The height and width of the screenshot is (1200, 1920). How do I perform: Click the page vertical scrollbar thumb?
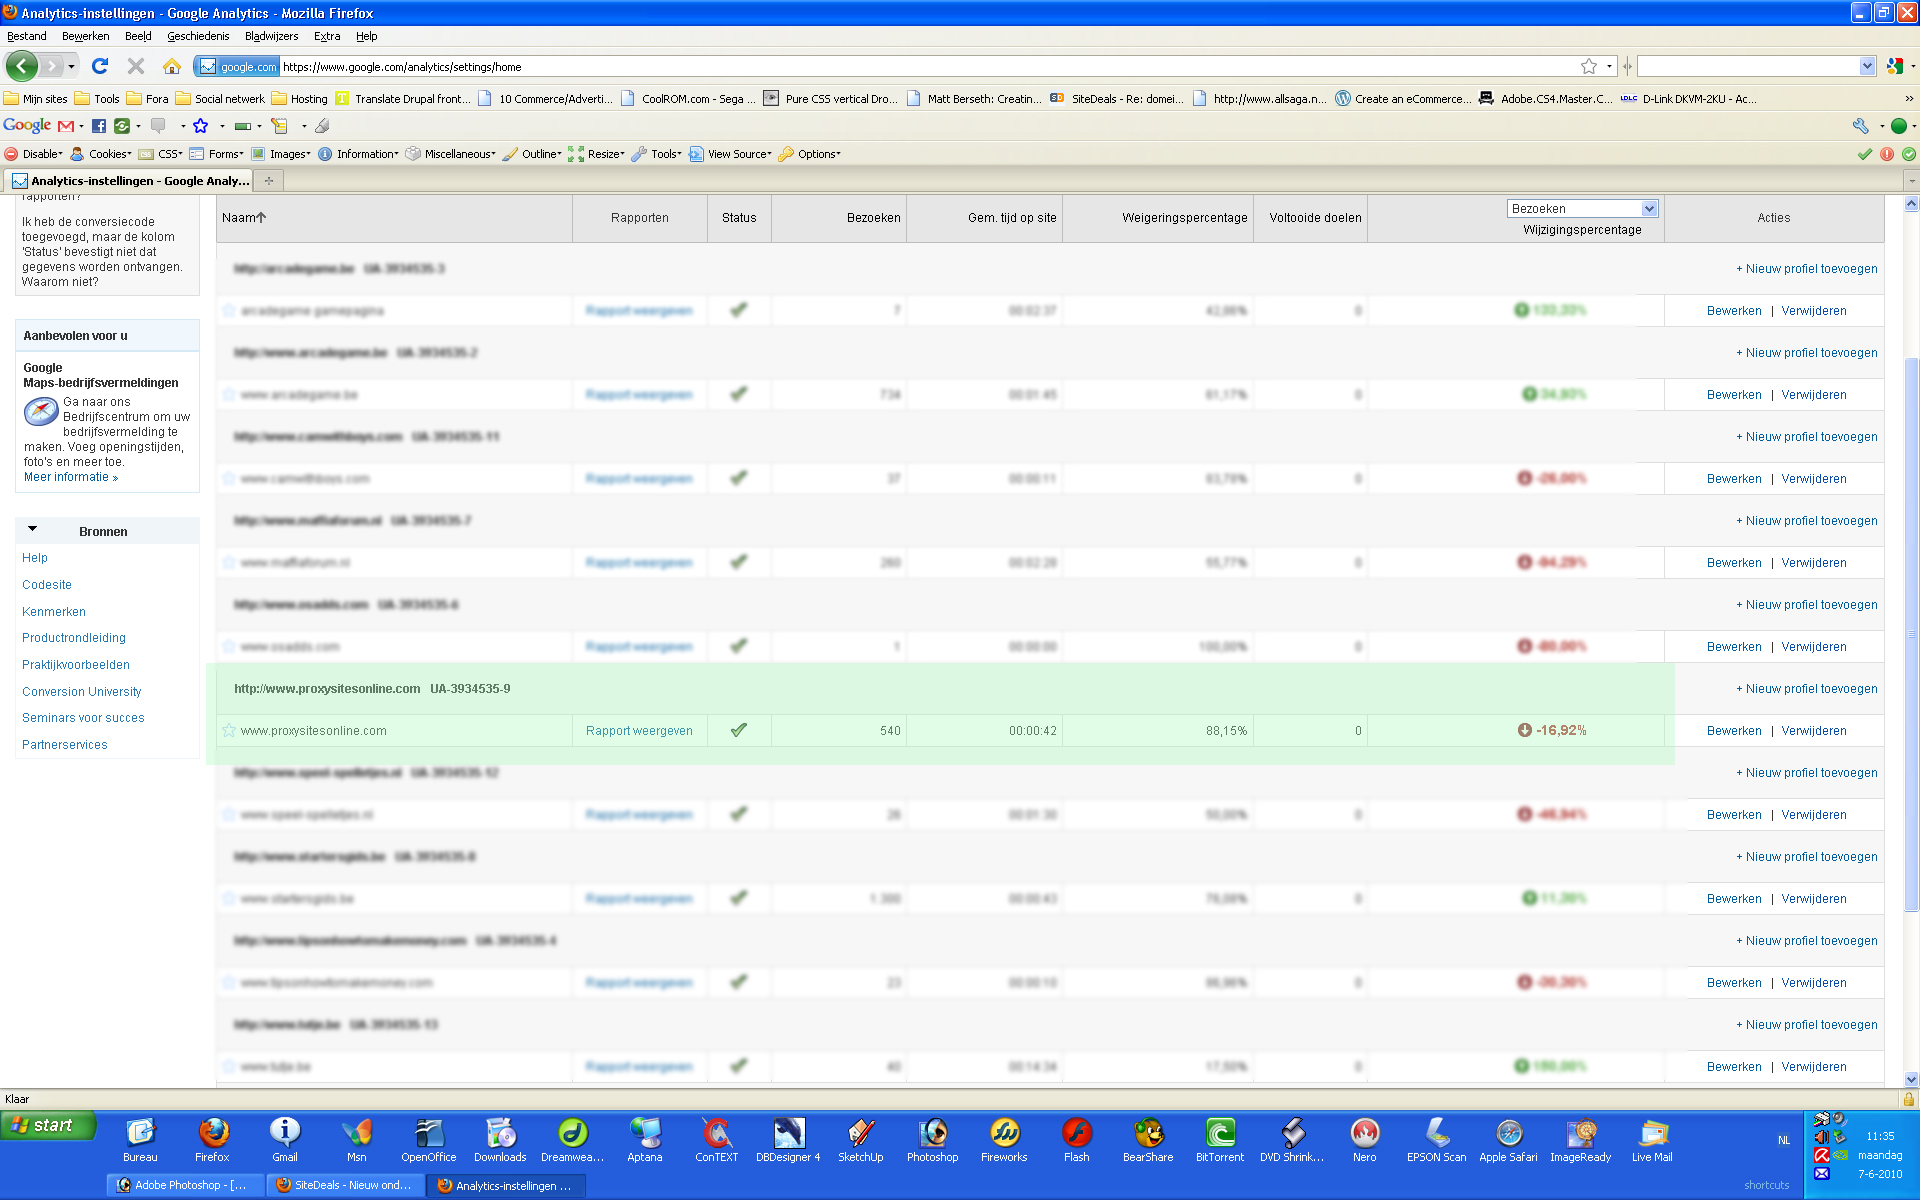[1911, 635]
